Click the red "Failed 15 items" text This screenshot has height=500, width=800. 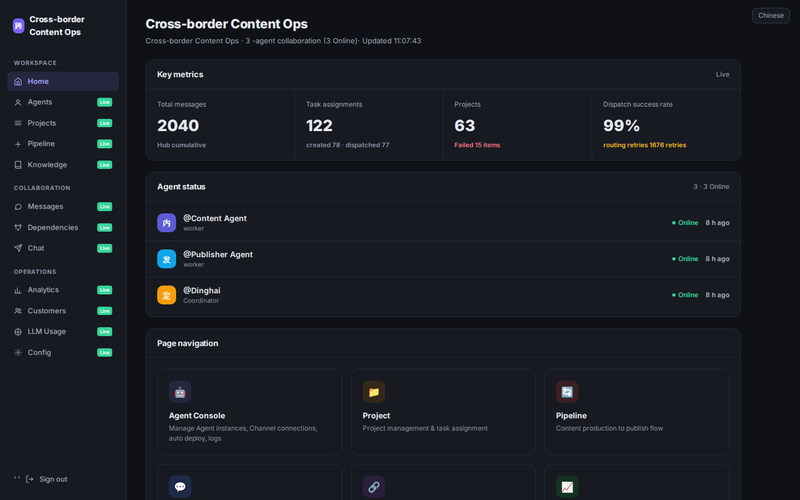[x=477, y=145]
